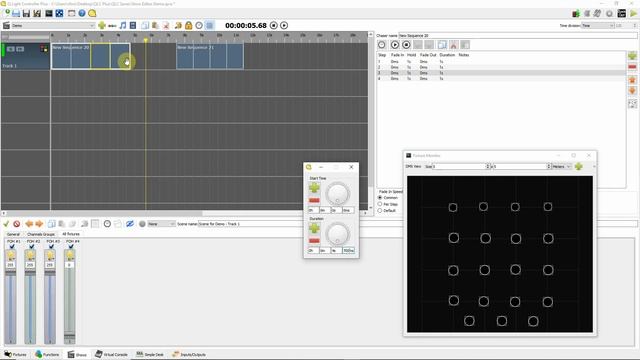640x360 pixels.
Task: Open the Virtual Console tab
Action: (111, 354)
